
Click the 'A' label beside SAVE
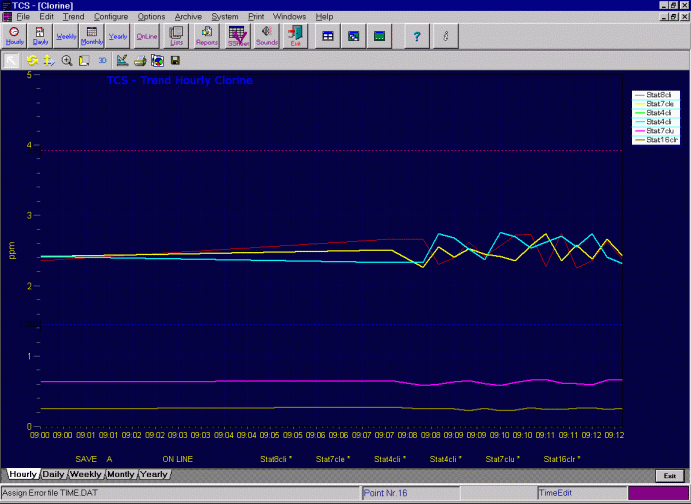point(109,459)
